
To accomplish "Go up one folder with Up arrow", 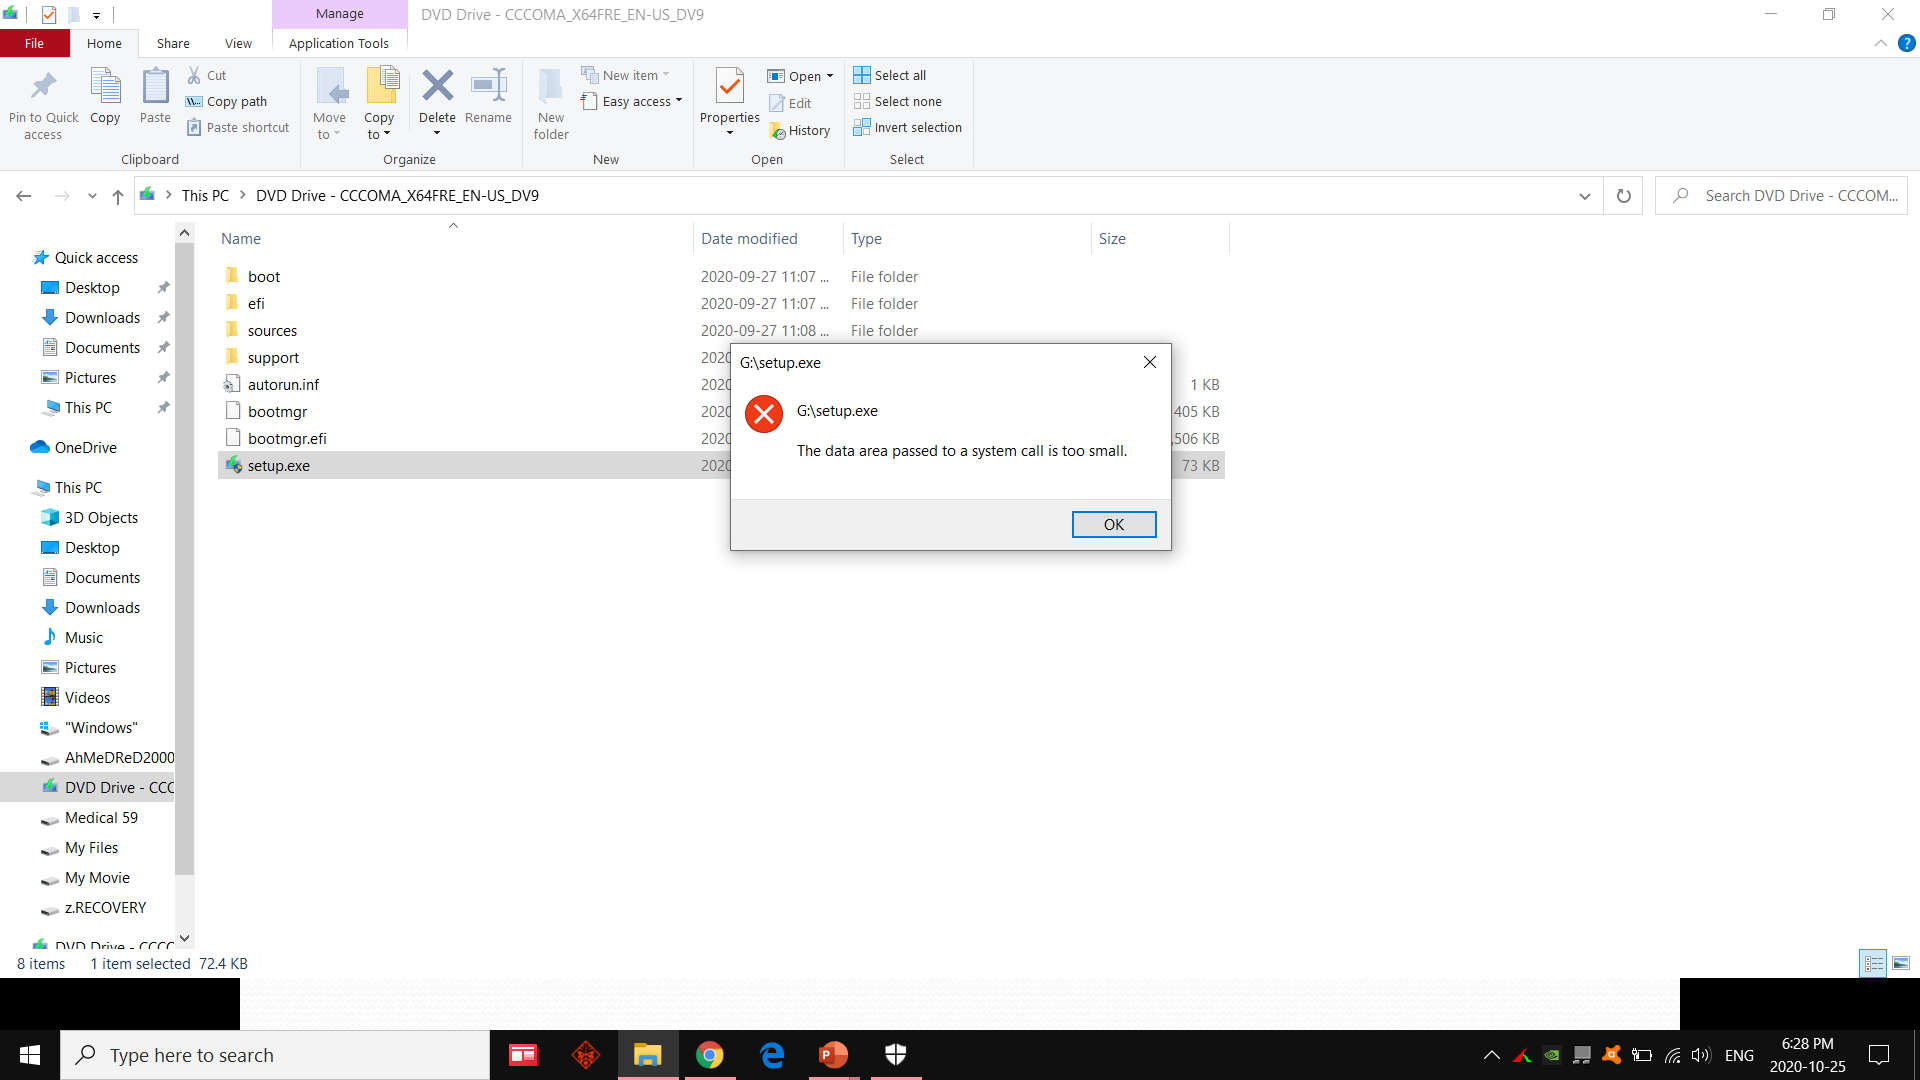I will 118,196.
